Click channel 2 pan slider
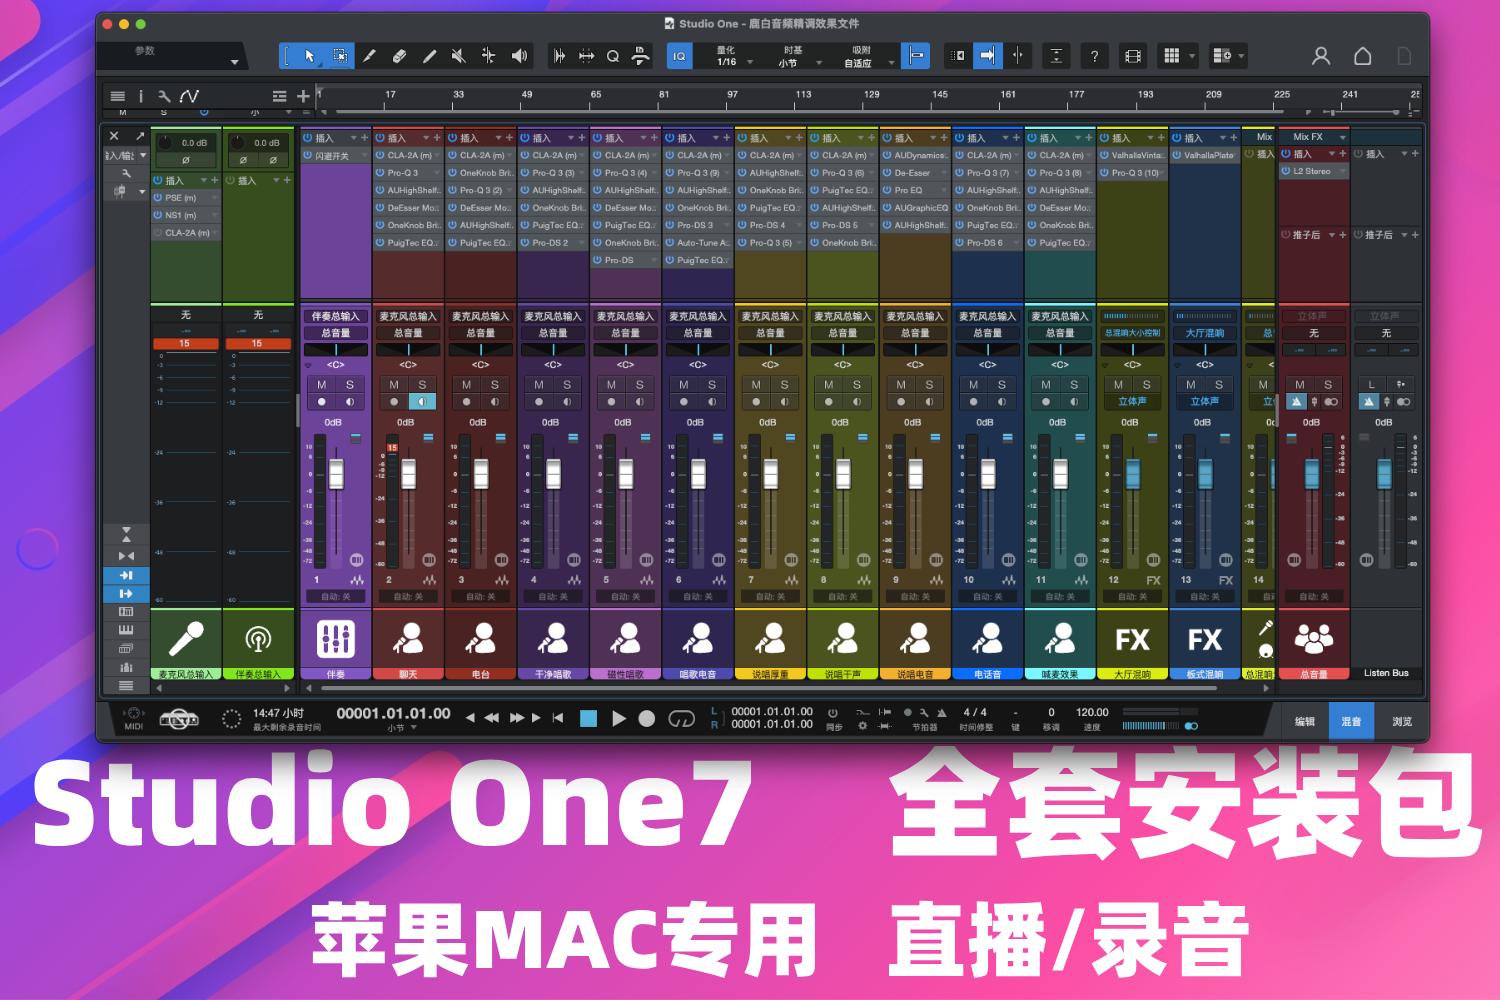This screenshot has height=1000, width=1500. click(x=408, y=350)
